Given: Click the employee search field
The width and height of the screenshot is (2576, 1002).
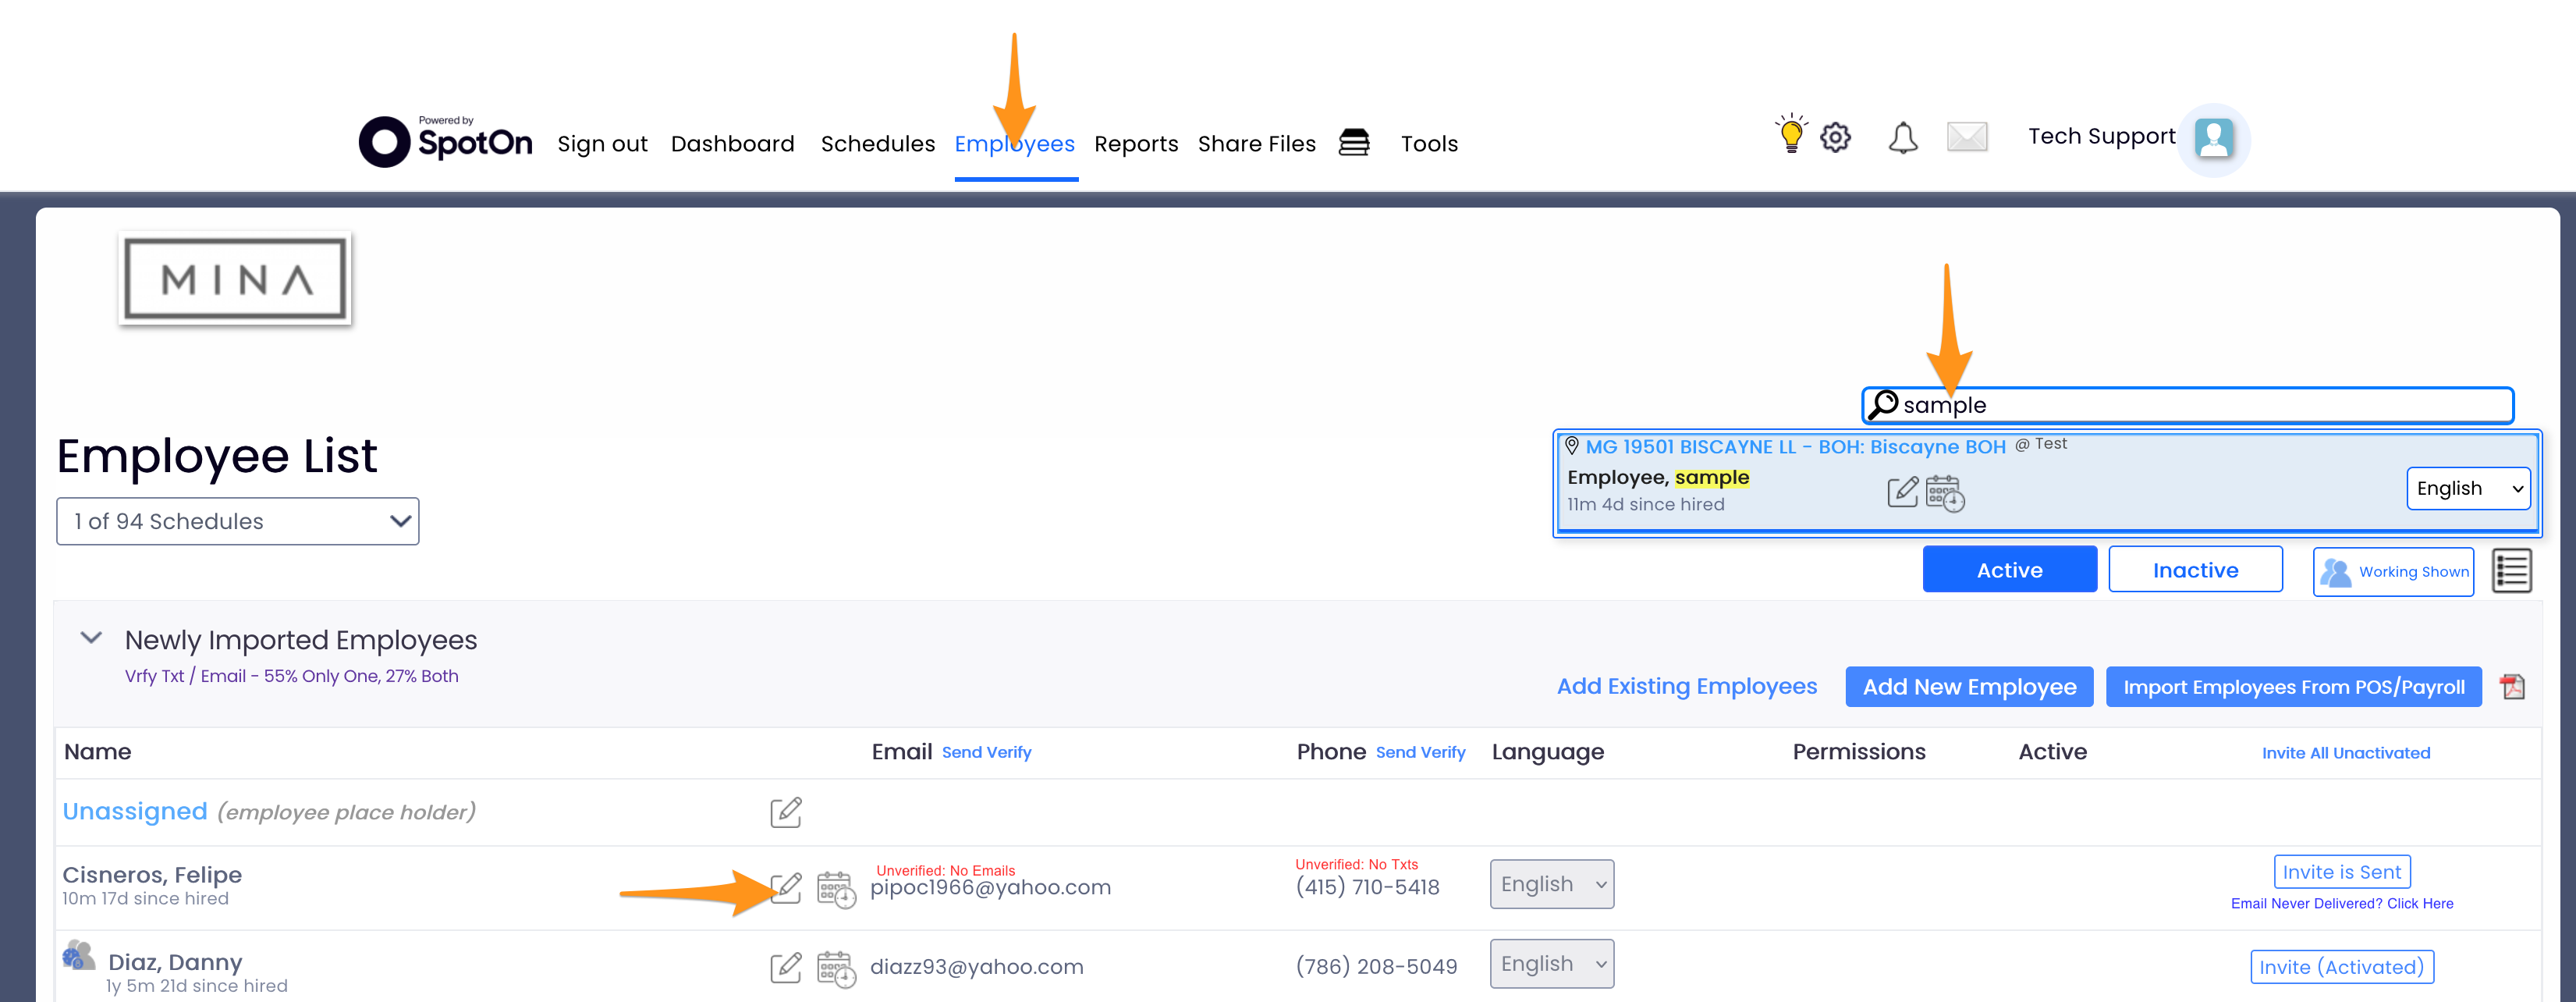Looking at the screenshot, I should [x=2200, y=405].
